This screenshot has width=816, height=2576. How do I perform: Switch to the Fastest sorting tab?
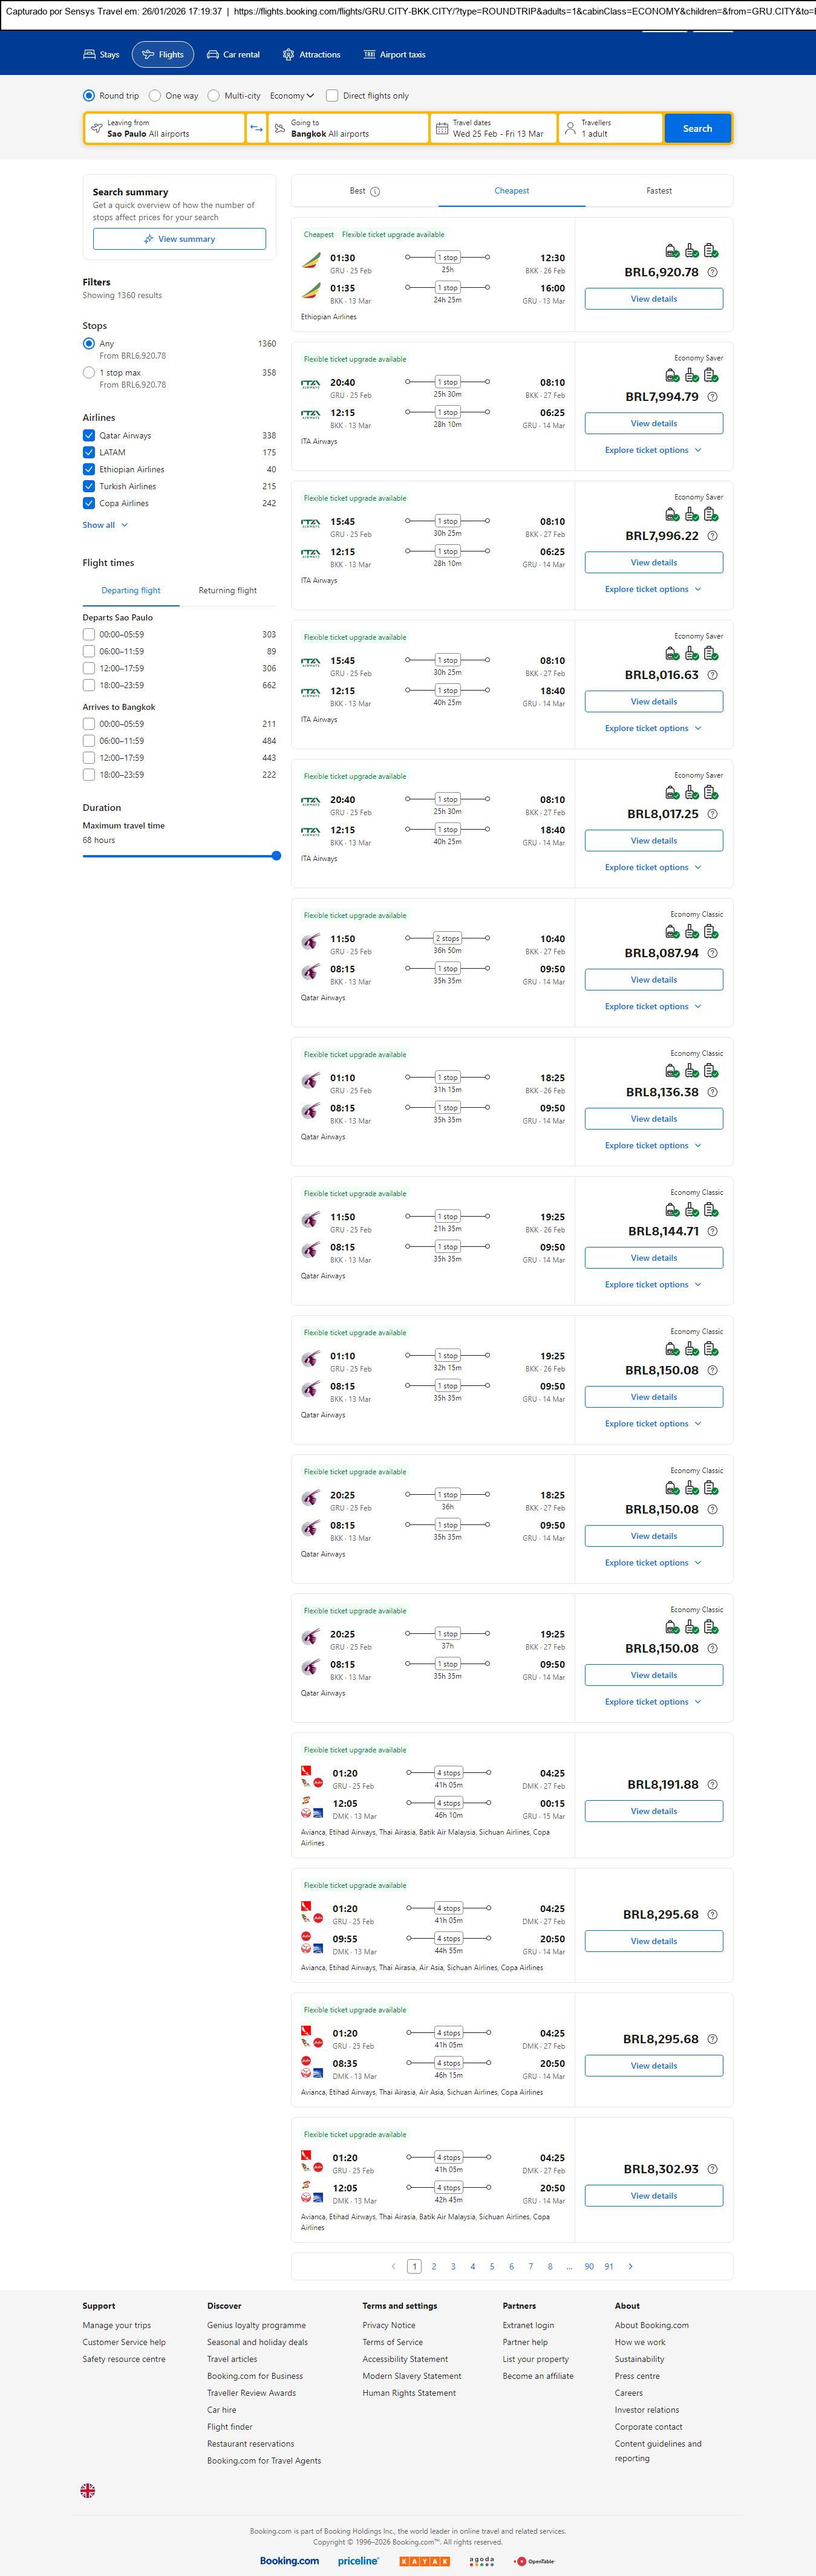(x=658, y=191)
